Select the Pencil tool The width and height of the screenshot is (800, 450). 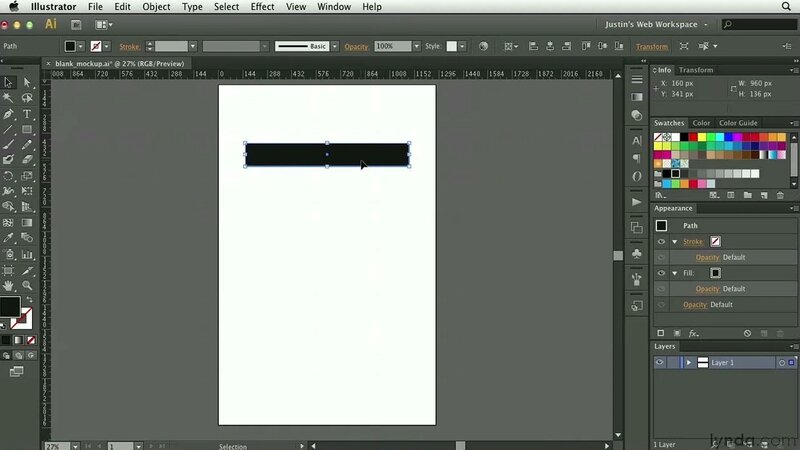pyautogui.click(x=27, y=145)
